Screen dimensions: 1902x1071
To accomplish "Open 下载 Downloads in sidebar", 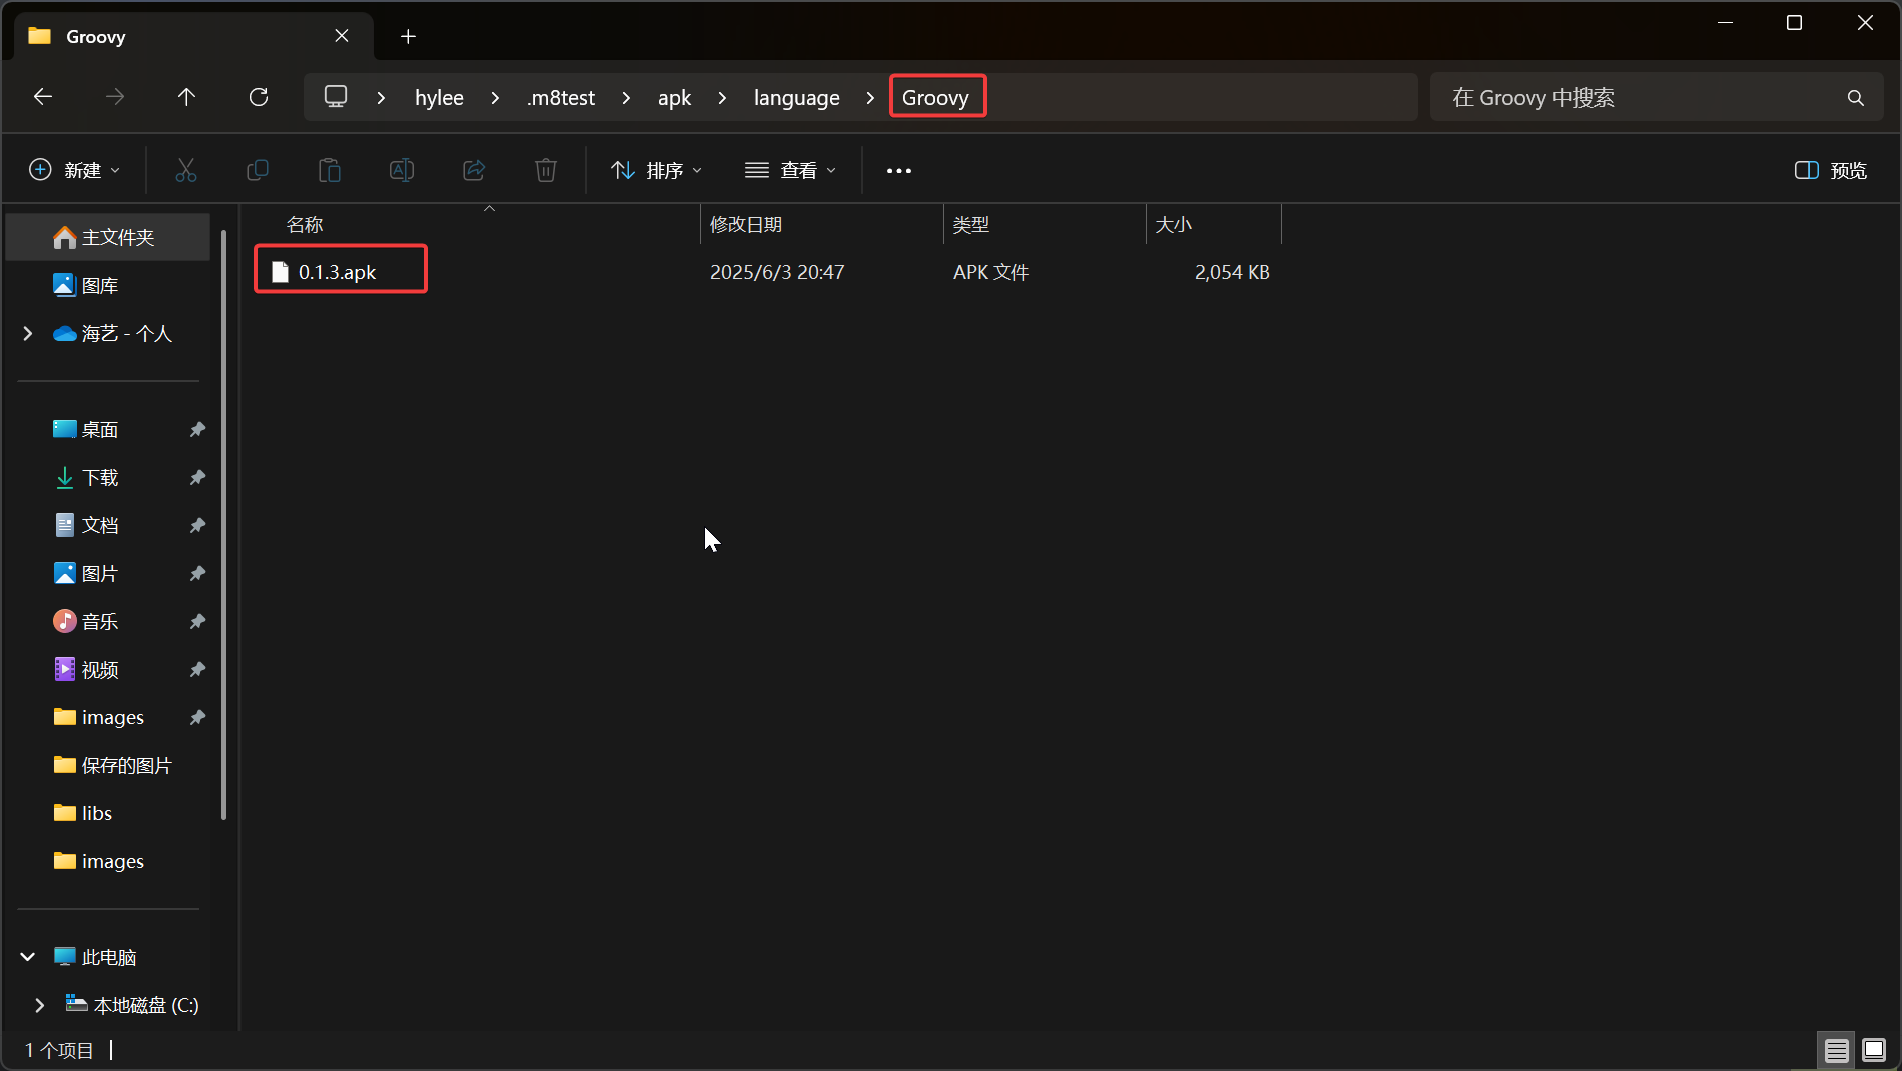I will click(x=100, y=477).
